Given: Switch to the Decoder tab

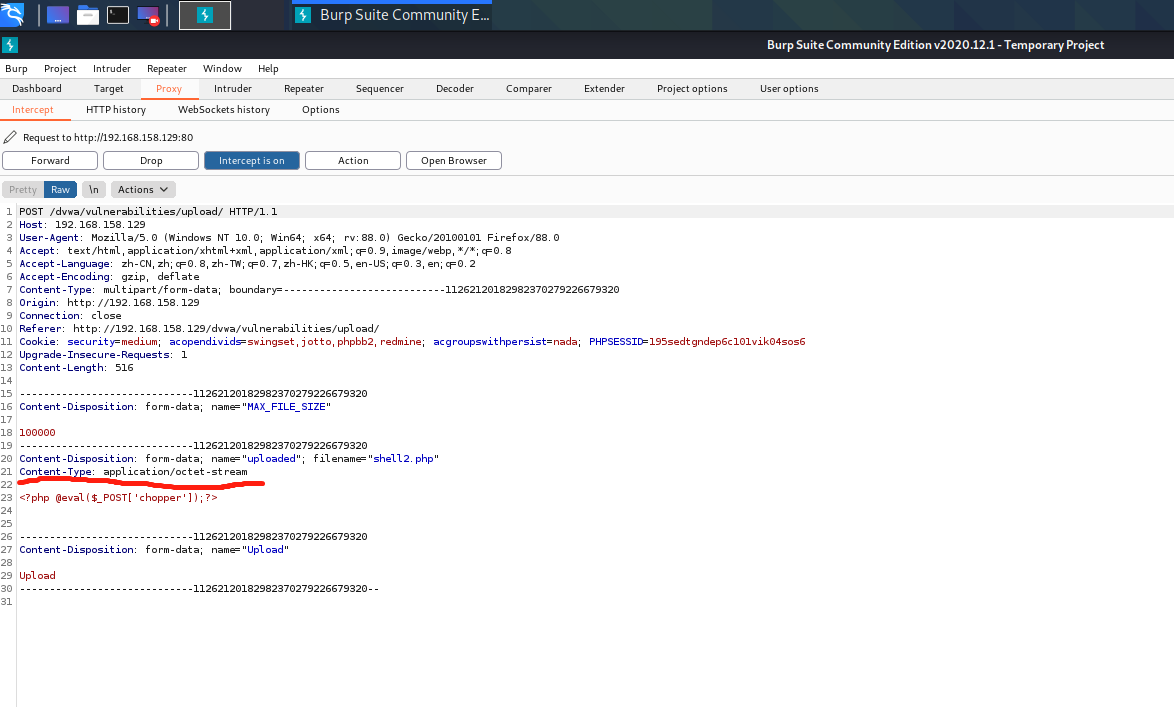Looking at the screenshot, I should (455, 88).
